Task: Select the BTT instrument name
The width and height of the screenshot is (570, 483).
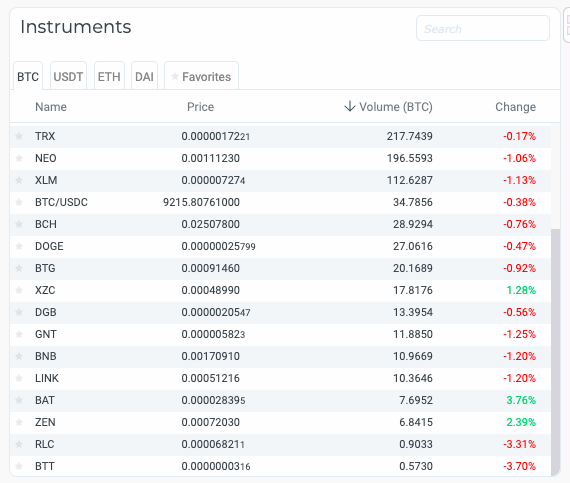Action: [45, 466]
